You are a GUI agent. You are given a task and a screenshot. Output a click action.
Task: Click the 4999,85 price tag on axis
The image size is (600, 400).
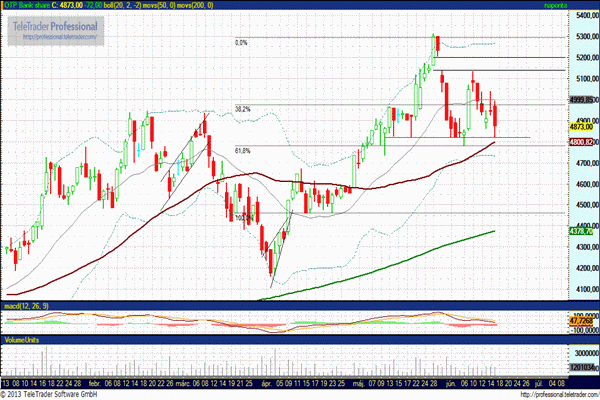583,100
